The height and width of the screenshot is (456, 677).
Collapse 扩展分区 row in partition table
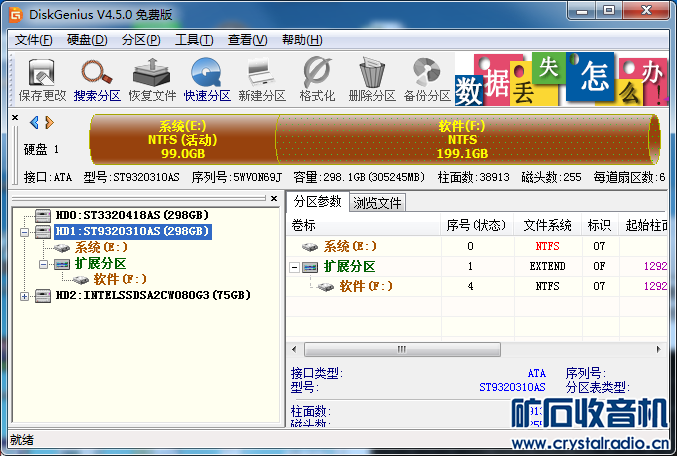click(294, 268)
